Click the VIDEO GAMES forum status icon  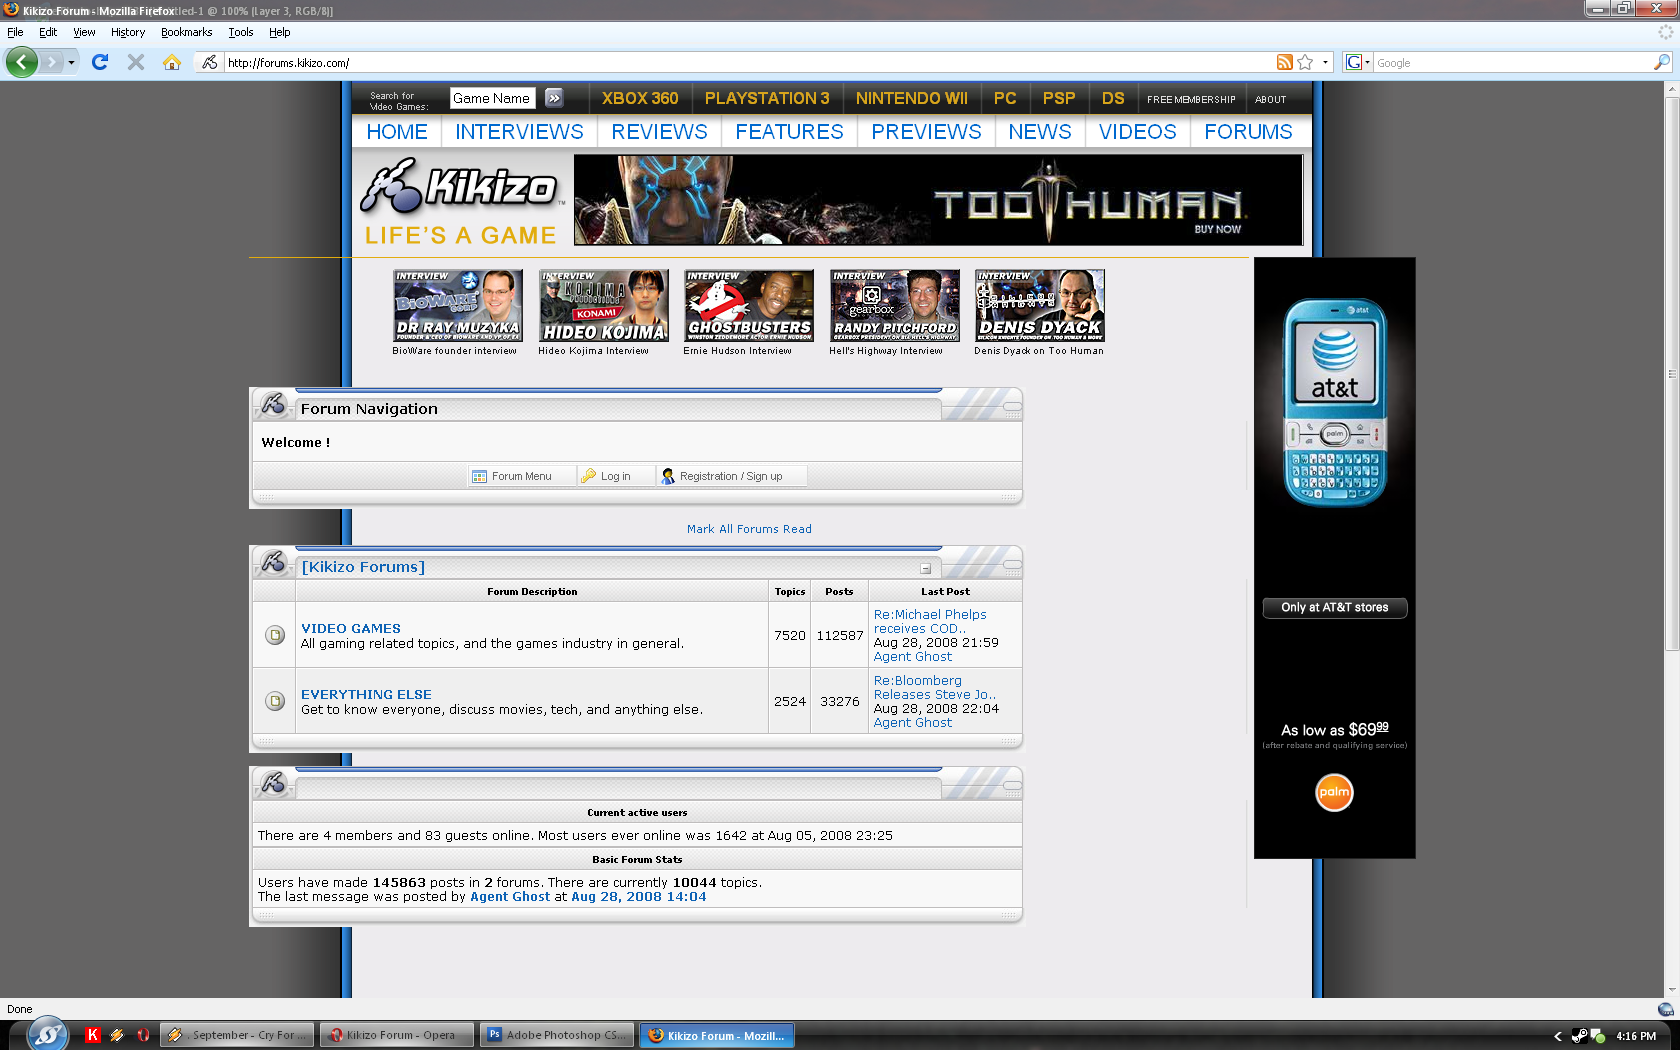pyautogui.click(x=275, y=635)
